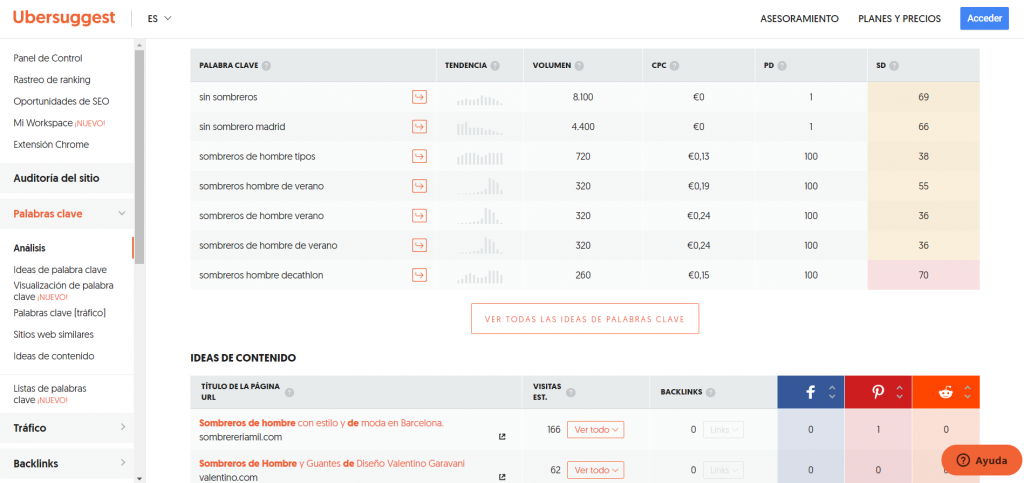Click help icon beside CPC header
1024x483 pixels.
coord(675,66)
